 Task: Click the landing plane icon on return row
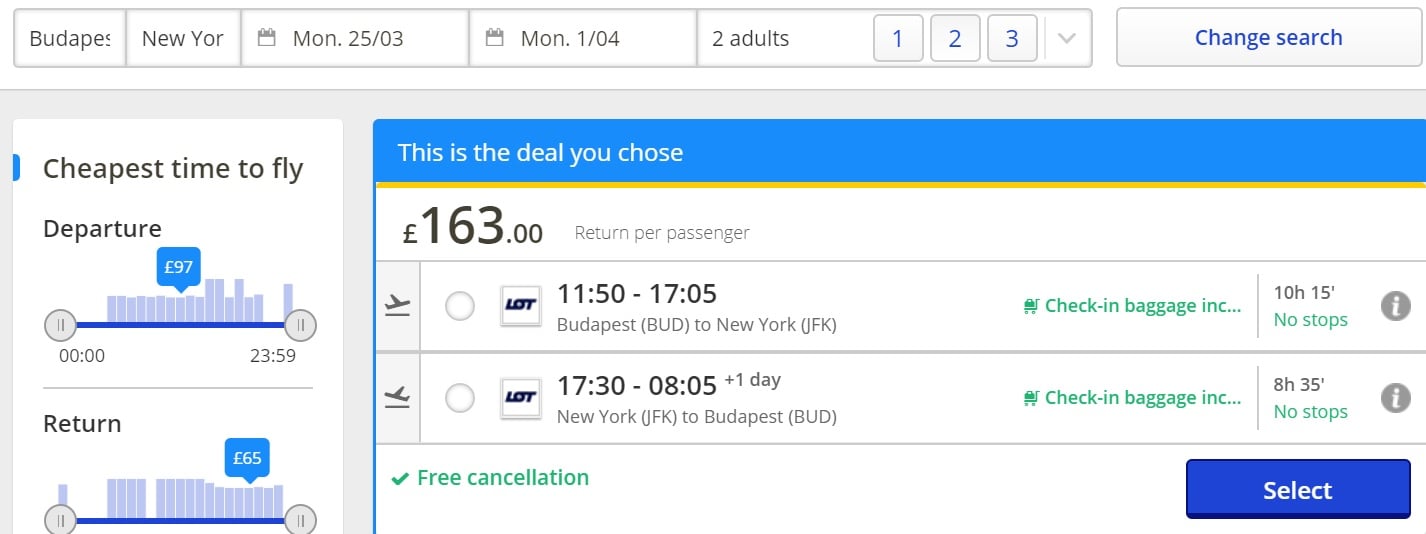tap(398, 398)
